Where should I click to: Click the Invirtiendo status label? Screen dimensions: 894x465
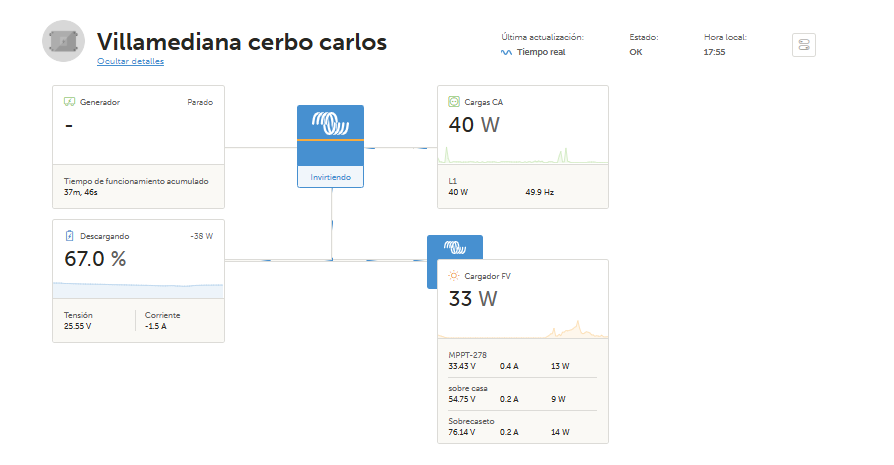pyautogui.click(x=330, y=177)
